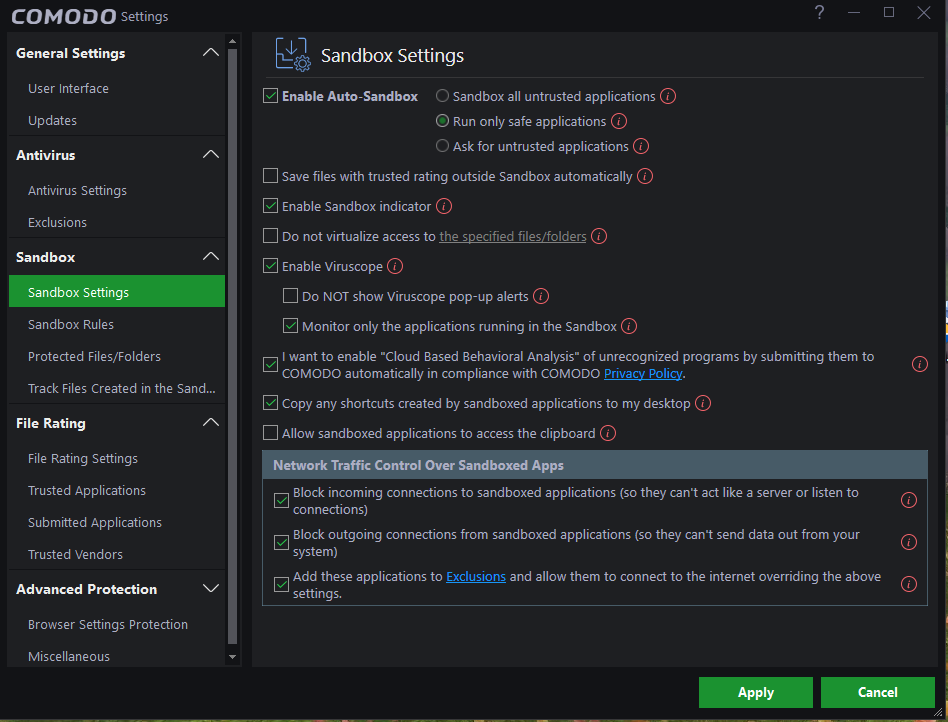Viewport: 948px width, 722px height.
Task: Click info icon for Sandbox all untrusted applications
Action: 668,97
